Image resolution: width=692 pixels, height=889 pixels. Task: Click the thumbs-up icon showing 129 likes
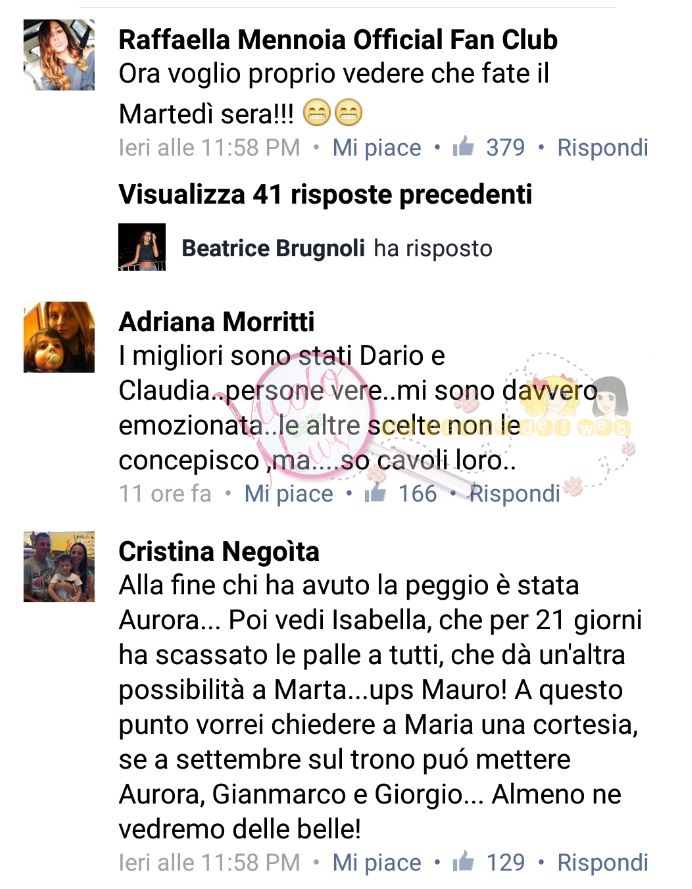pos(463,861)
